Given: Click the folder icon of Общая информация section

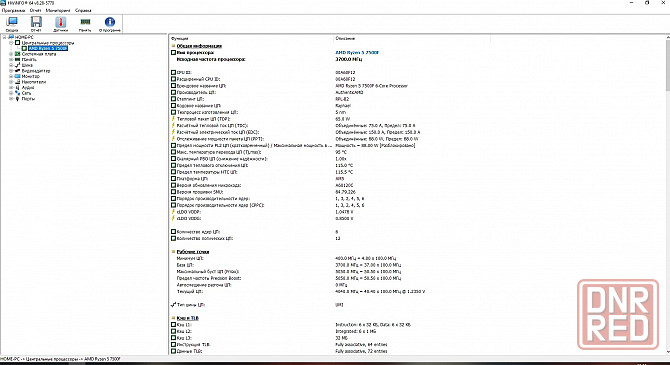Looking at the screenshot, I should click(x=173, y=46).
